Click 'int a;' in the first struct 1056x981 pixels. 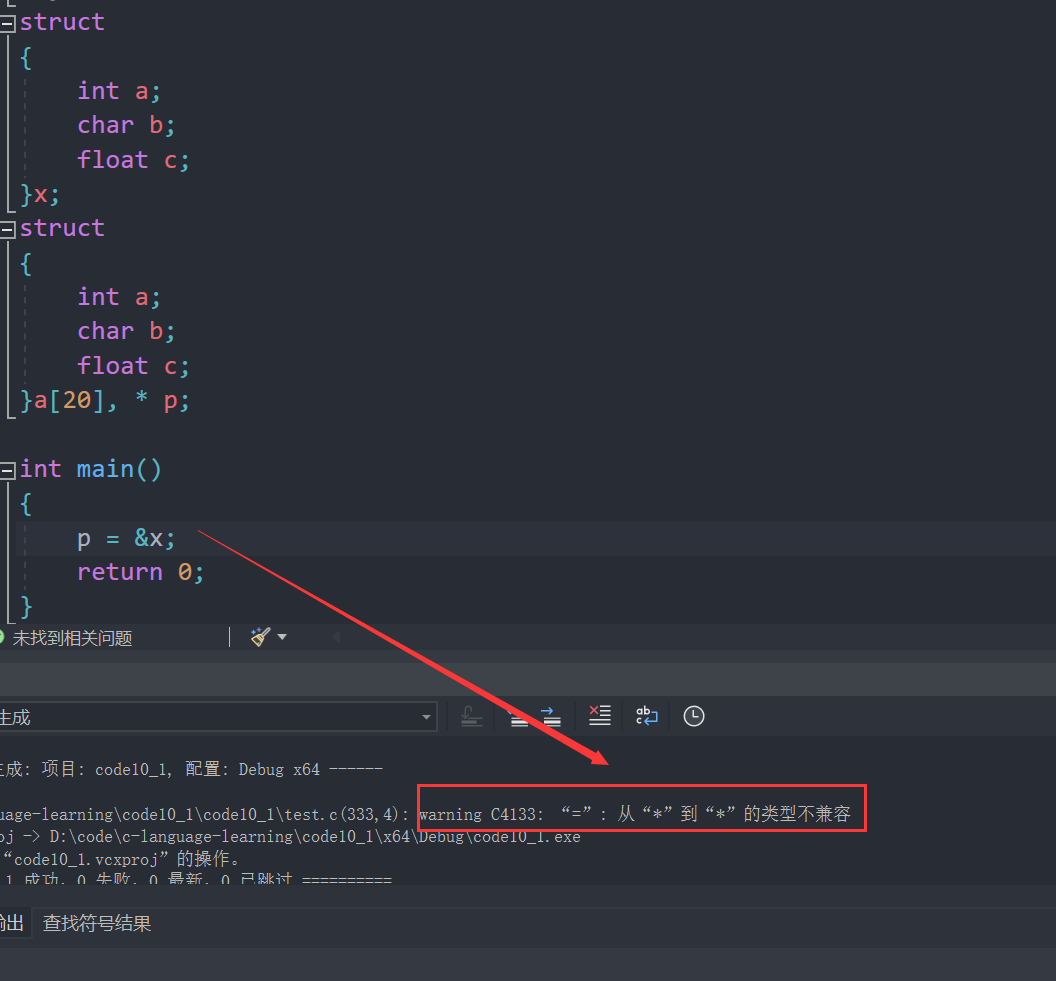point(119,91)
